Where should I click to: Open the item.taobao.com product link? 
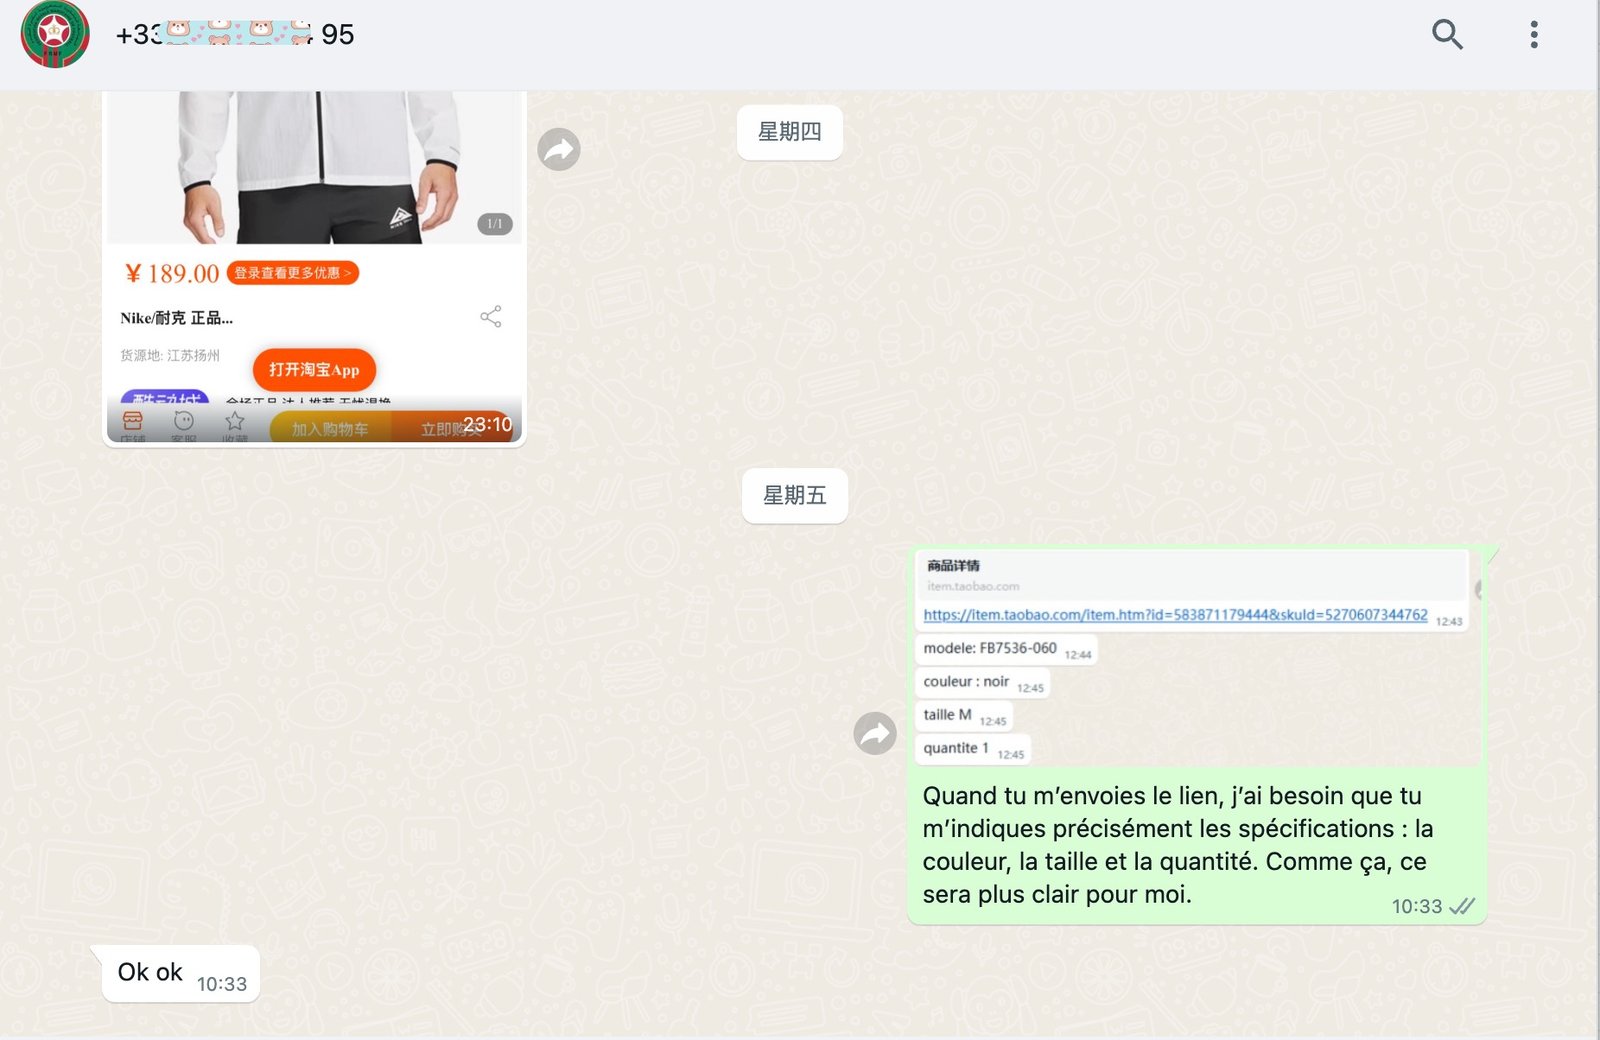coord(1175,615)
